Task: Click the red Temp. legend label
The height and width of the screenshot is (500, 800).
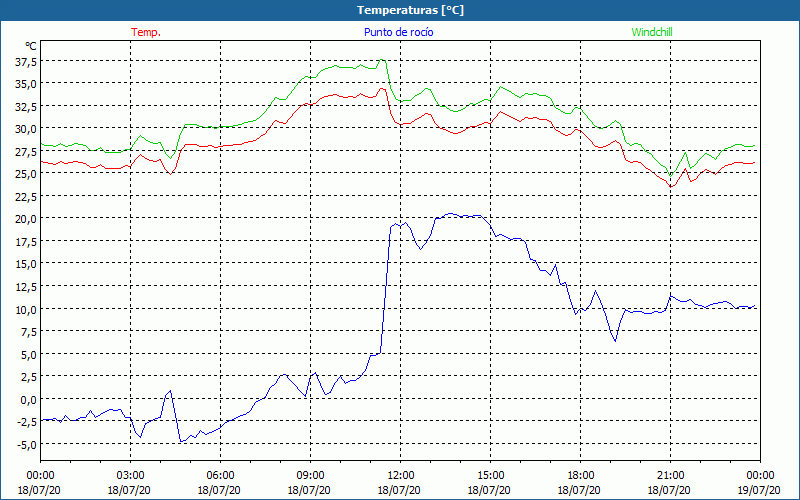Action: (146, 32)
